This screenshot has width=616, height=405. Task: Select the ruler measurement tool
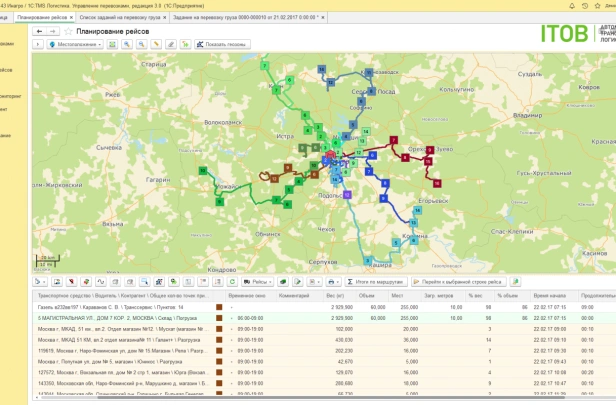click(x=156, y=44)
